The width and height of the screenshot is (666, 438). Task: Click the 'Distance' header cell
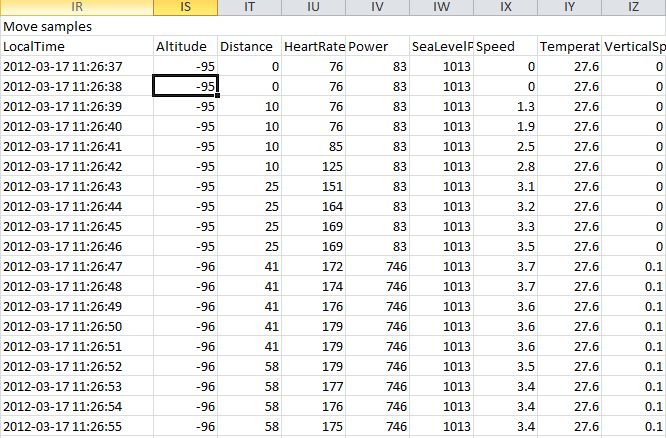250,46
